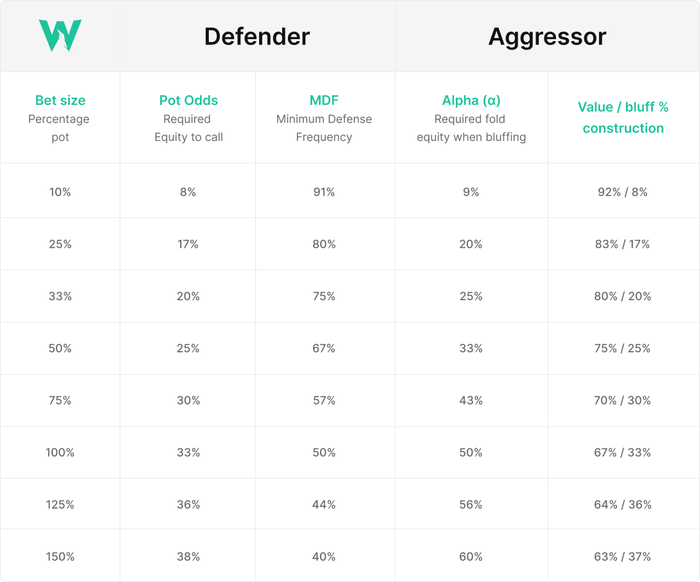700x582 pixels.
Task: Click the Value / bluff % construction header
Action: (x=623, y=117)
